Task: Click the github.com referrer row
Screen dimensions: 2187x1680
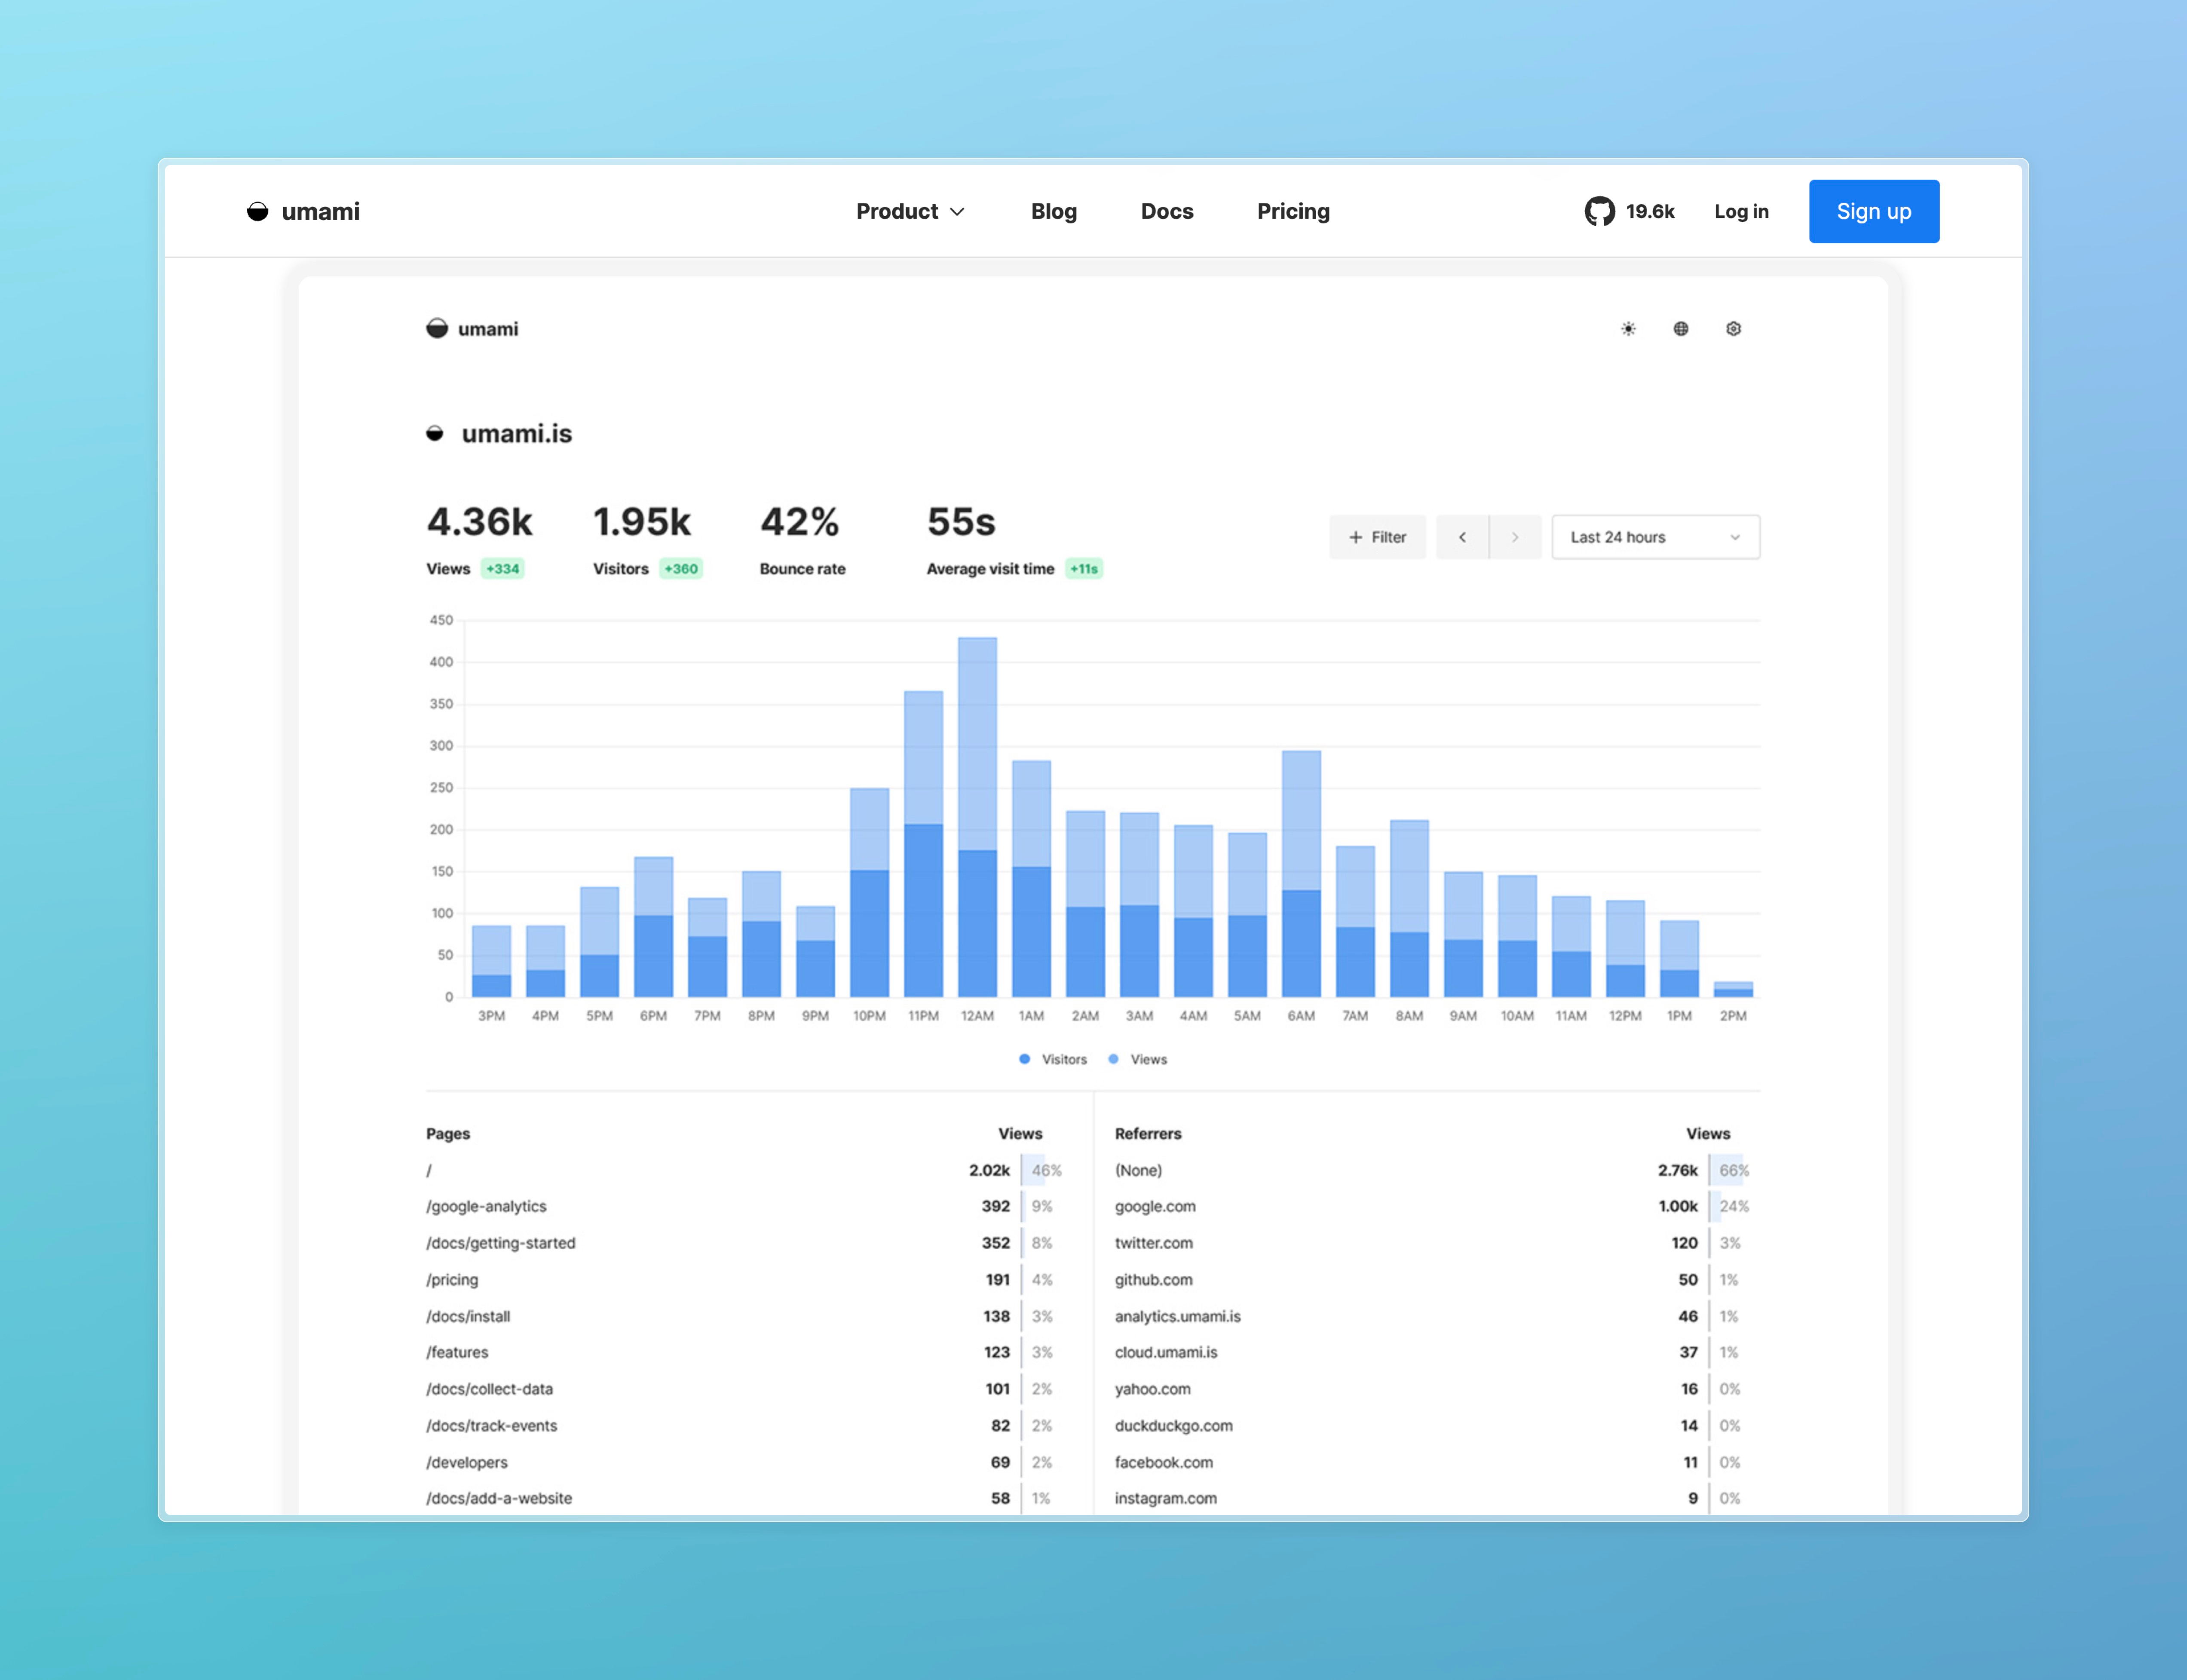Action: 1433,1280
